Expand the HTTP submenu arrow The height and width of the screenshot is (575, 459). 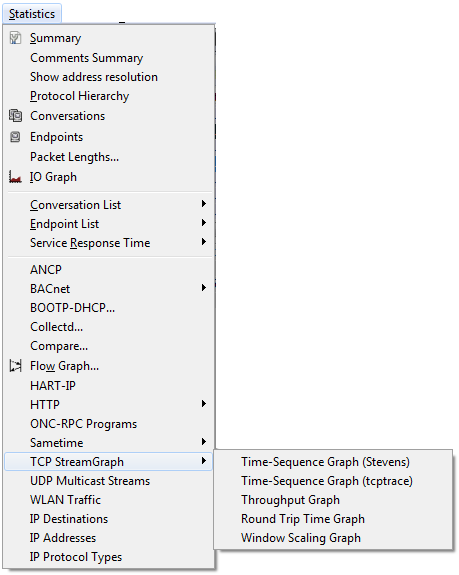204,403
